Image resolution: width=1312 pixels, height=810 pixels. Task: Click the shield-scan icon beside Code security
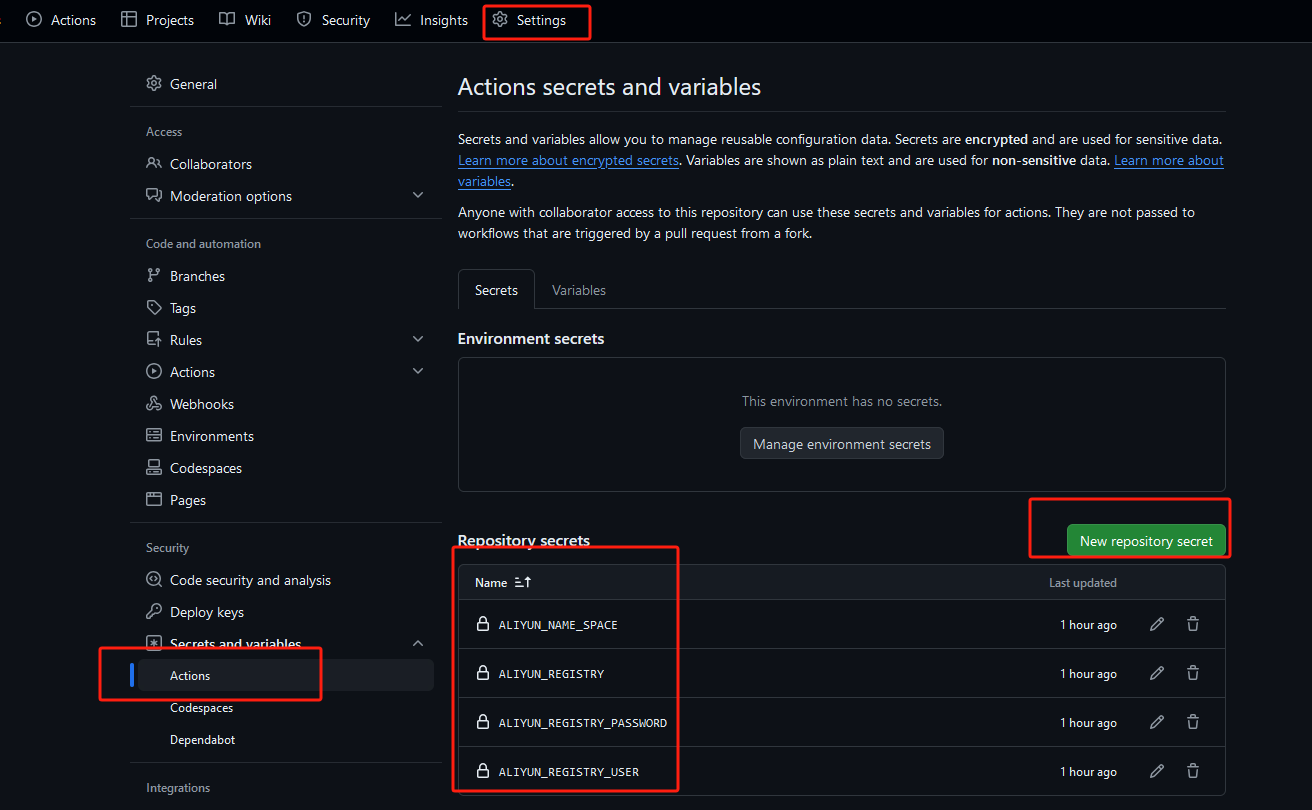[154, 580]
